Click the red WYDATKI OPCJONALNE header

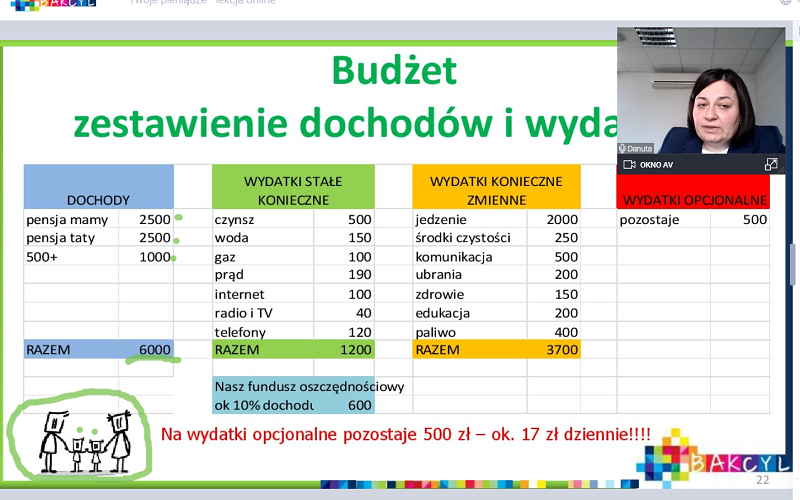tap(694, 199)
